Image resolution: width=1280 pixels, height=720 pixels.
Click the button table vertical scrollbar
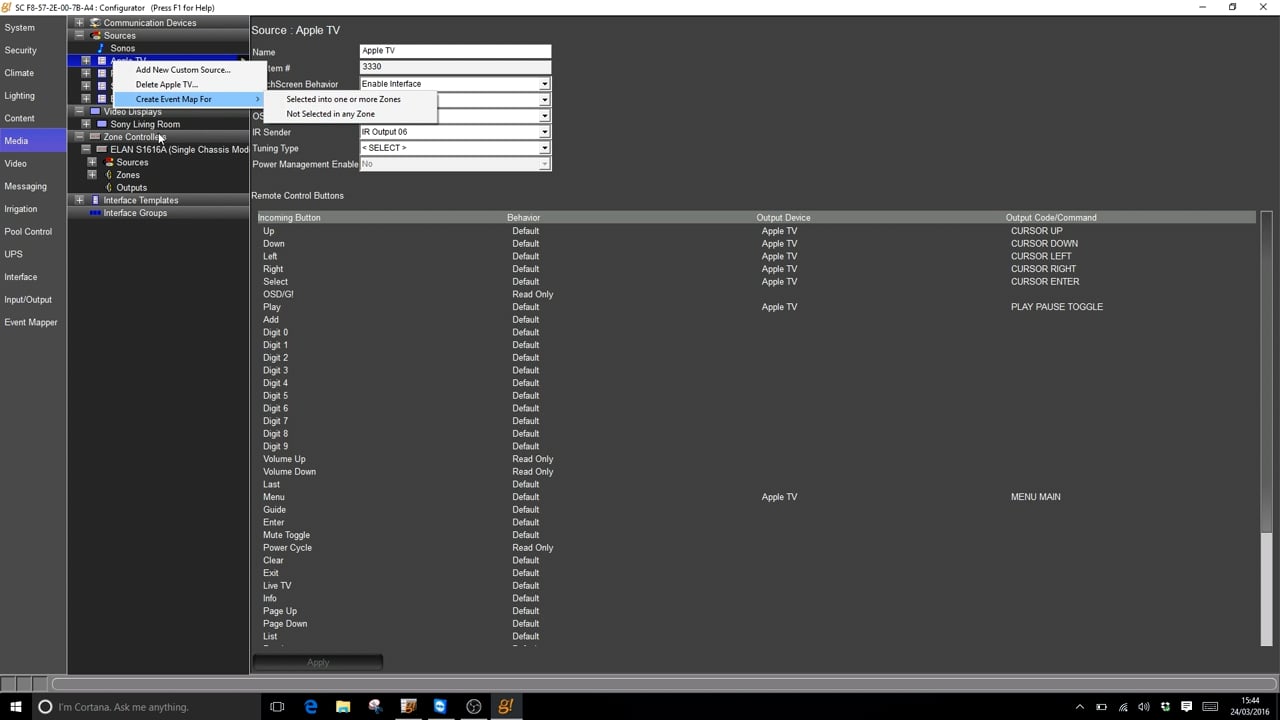[x=1267, y=429]
